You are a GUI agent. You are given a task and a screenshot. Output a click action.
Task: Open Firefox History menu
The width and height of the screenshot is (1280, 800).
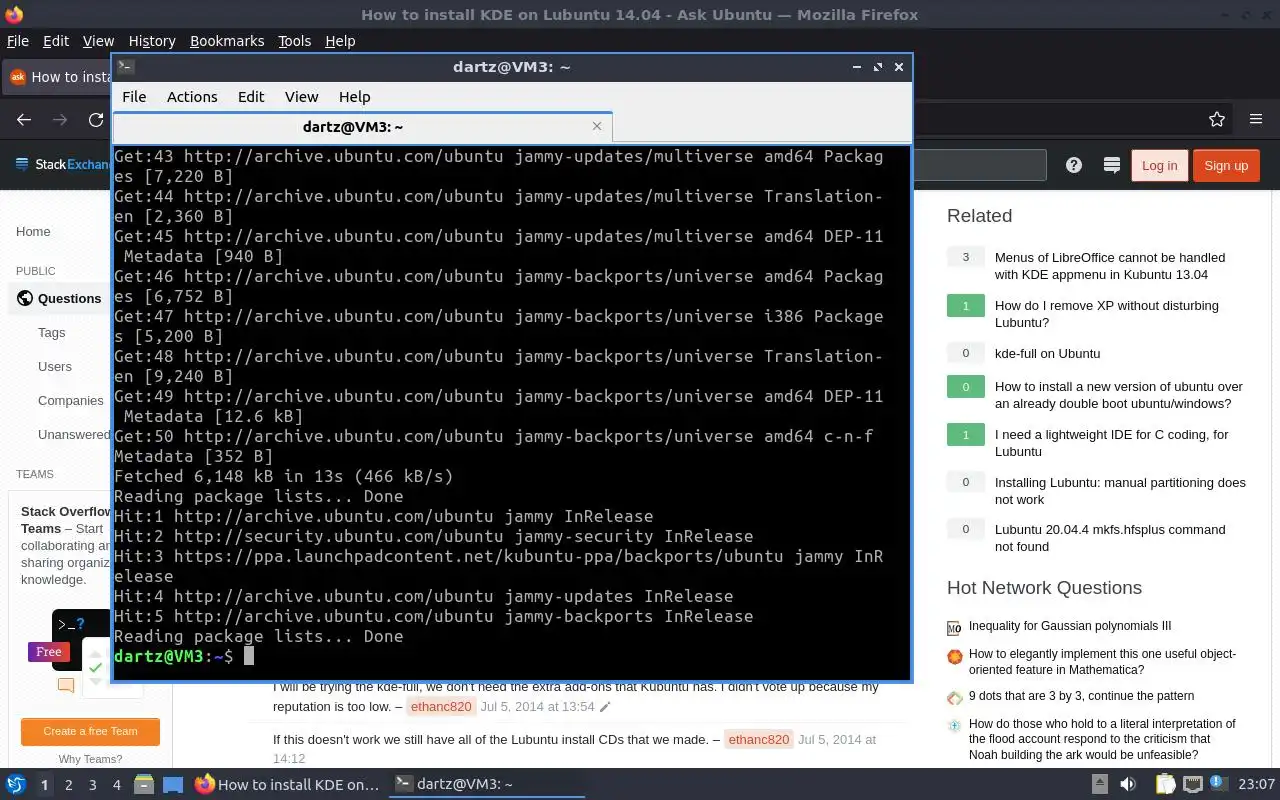click(152, 41)
